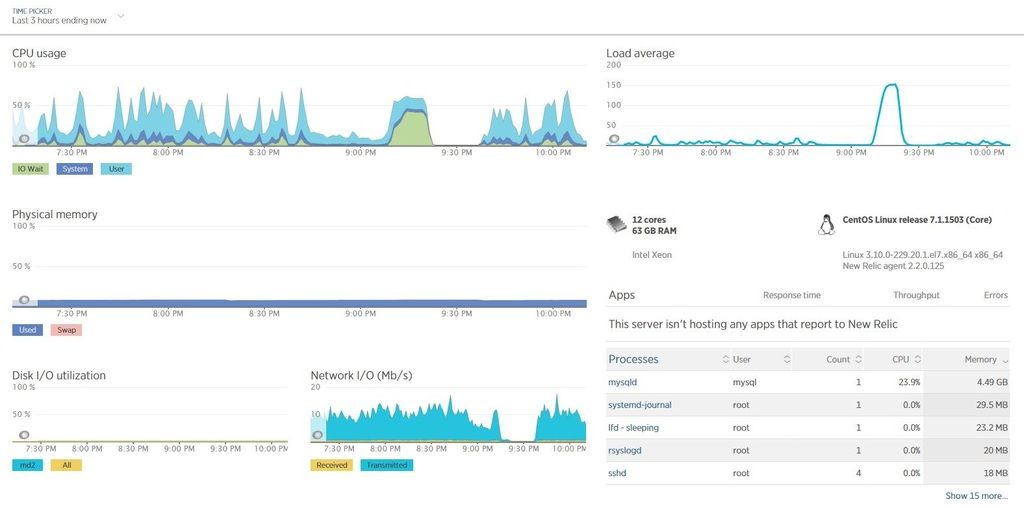Open the systemd-journal process link
Image resolution: width=1024 pixels, height=508 pixels.
(x=639, y=405)
